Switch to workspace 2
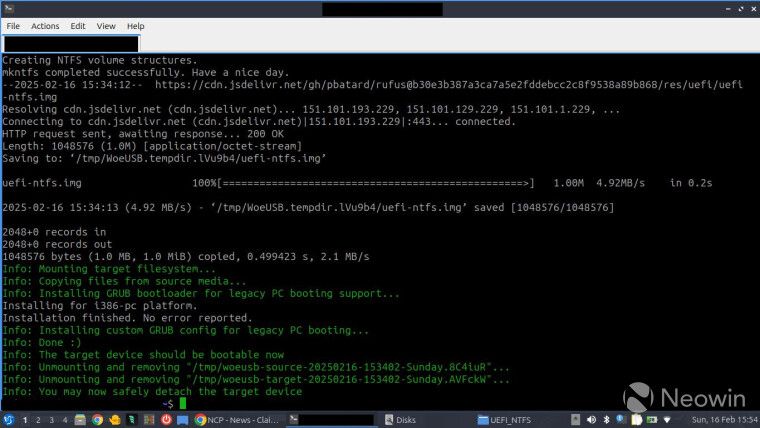This screenshot has height=428, width=760. [38, 420]
